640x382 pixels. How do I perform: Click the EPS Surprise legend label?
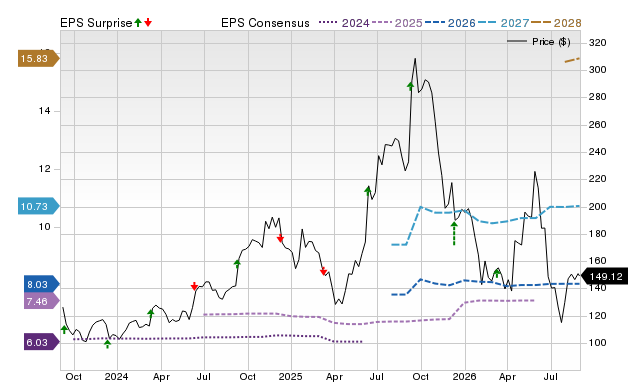coord(96,23)
